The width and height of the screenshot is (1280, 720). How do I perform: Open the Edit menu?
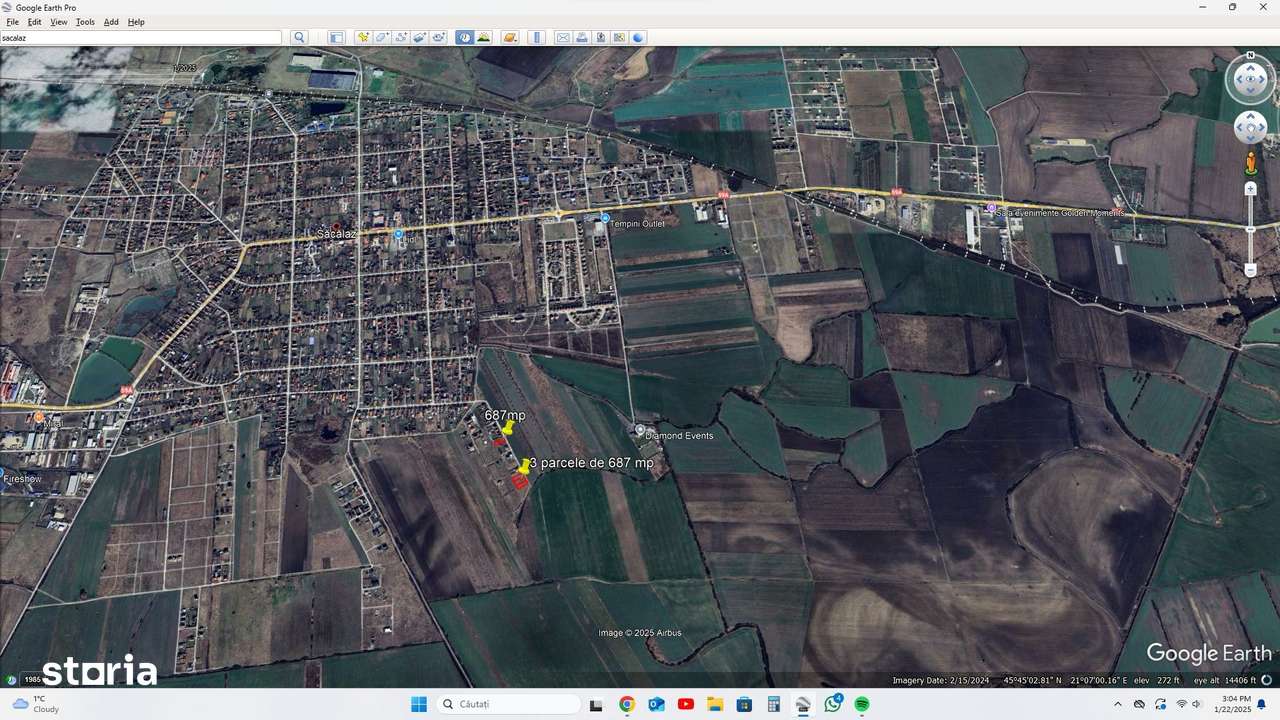pos(35,22)
